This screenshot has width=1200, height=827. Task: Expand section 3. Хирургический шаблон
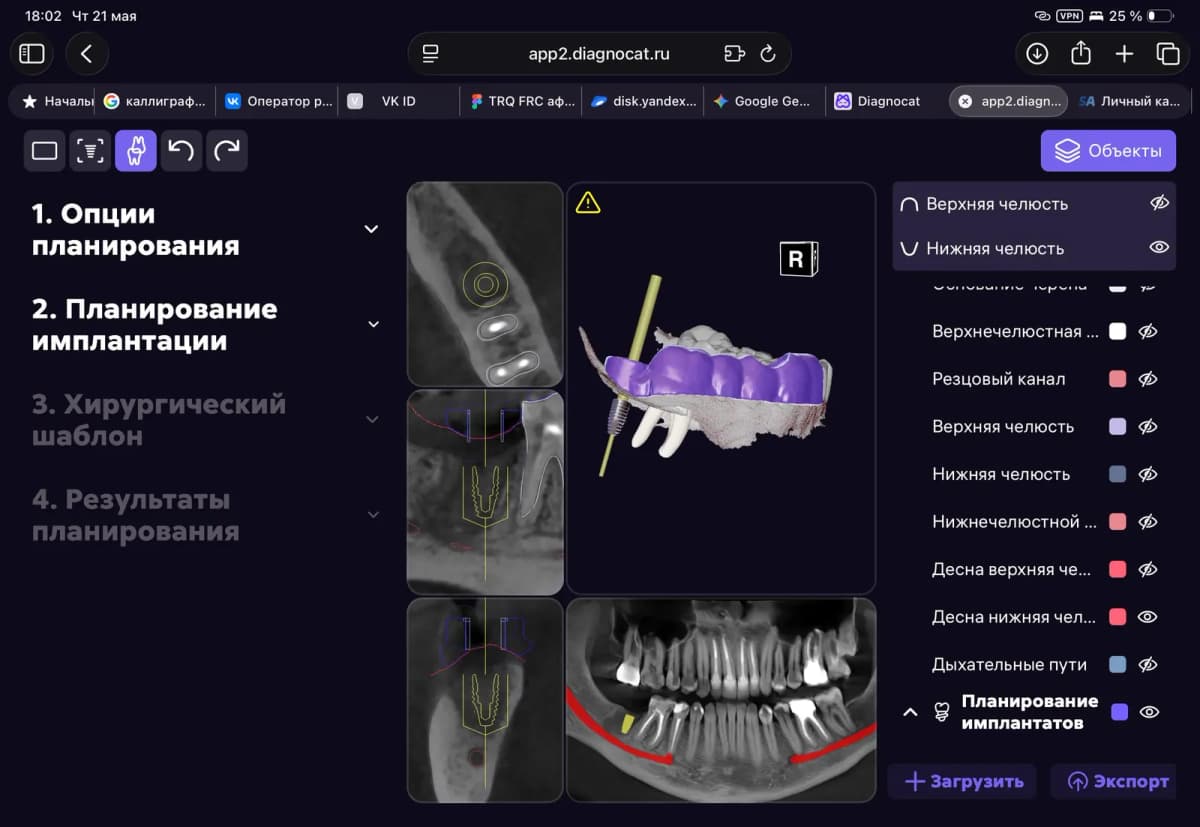click(x=373, y=419)
